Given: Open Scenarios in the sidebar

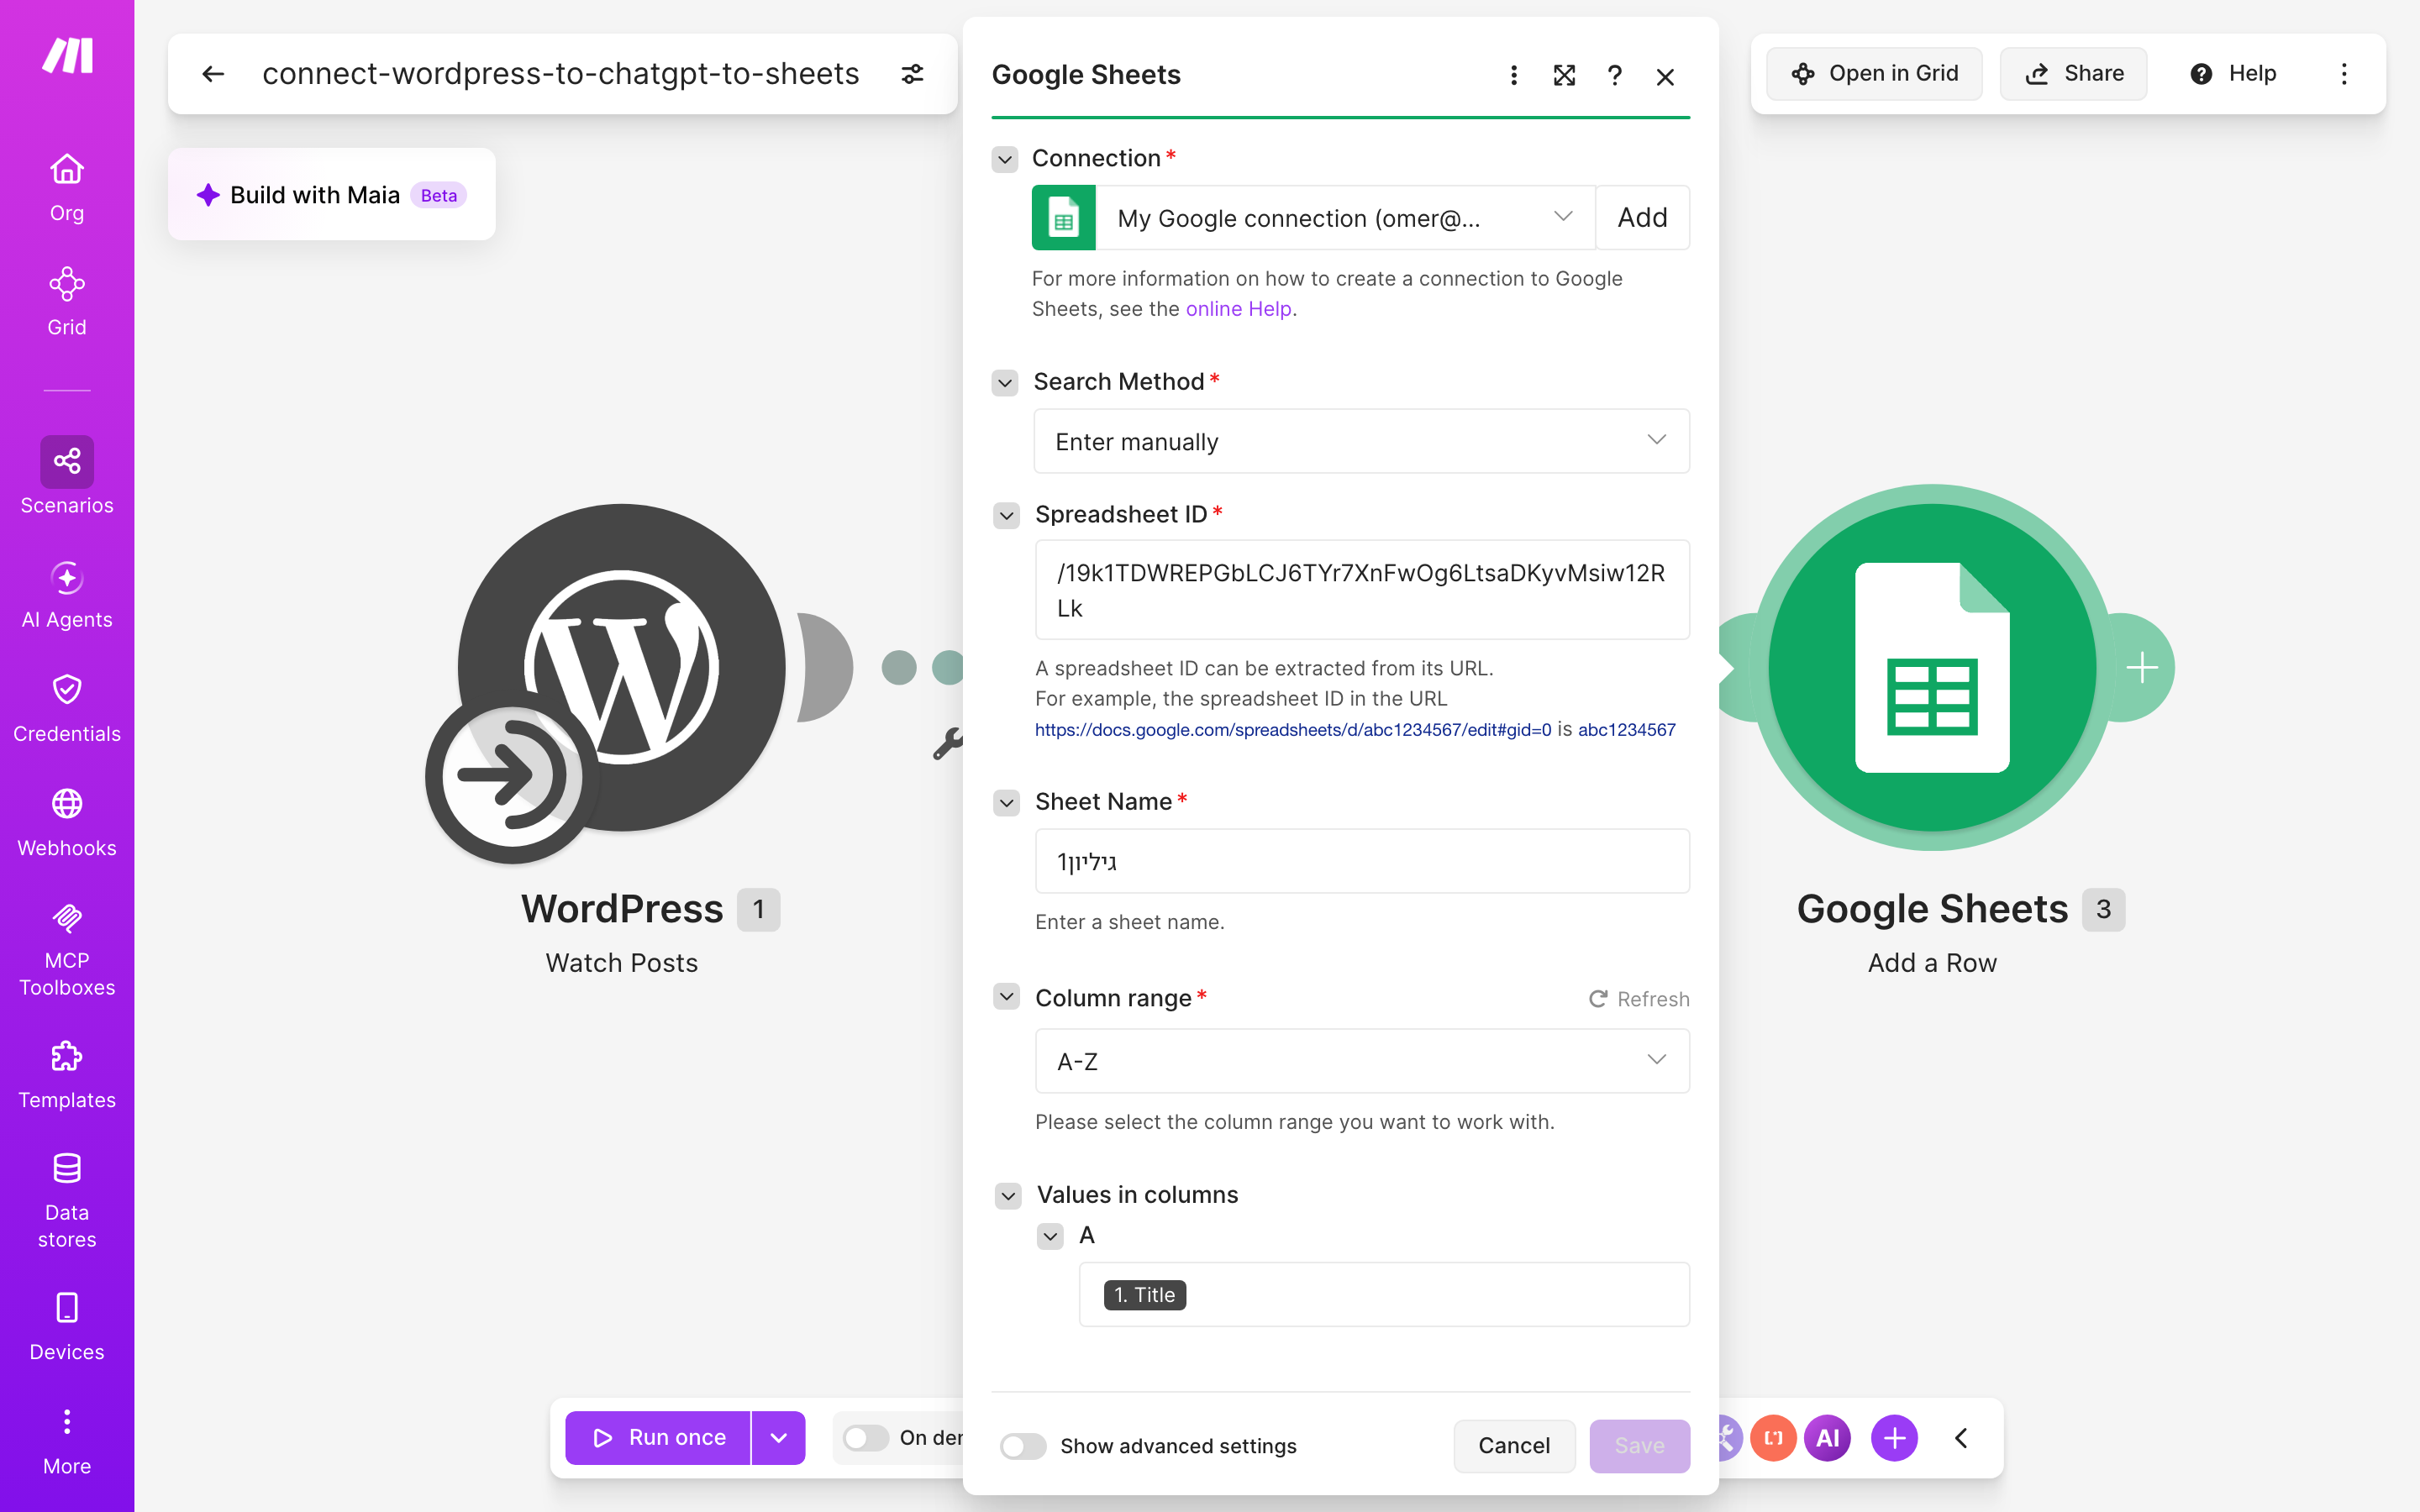Looking at the screenshot, I should click(67, 476).
